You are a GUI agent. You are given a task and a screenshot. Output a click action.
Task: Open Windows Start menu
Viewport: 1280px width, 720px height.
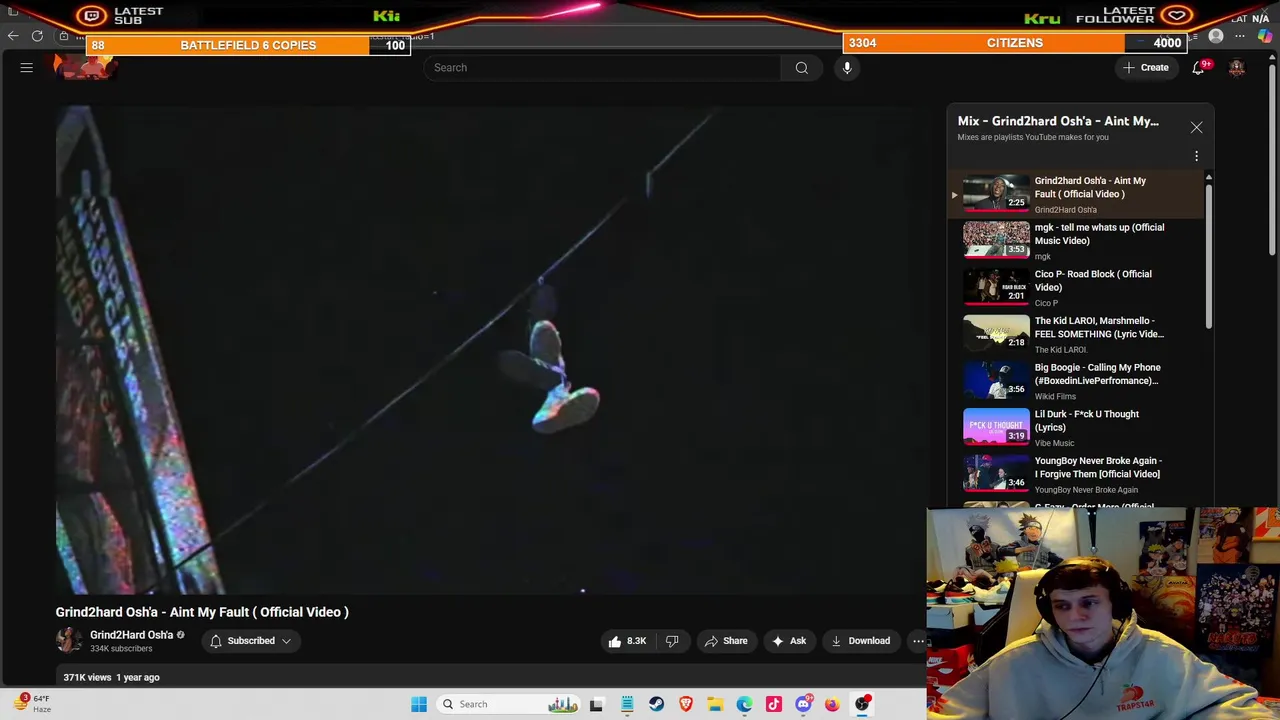pyautogui.click(x=419, y=704)
